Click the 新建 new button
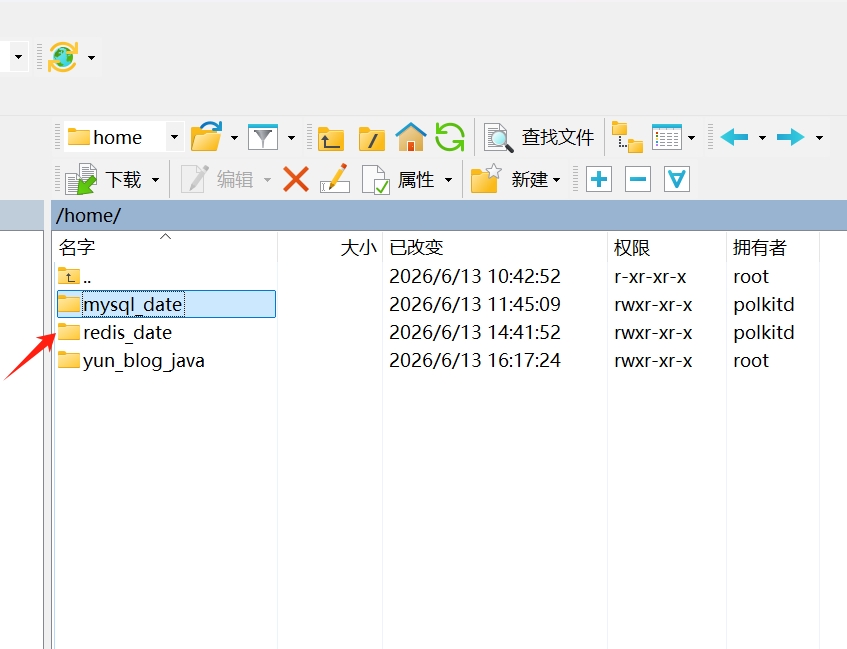 (x=515, y=179)
